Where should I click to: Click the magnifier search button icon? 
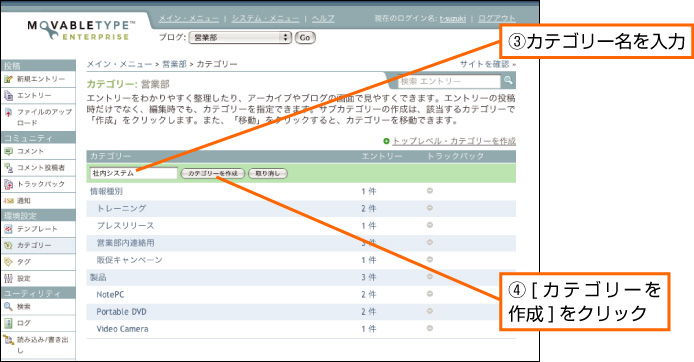click(509, 81)
